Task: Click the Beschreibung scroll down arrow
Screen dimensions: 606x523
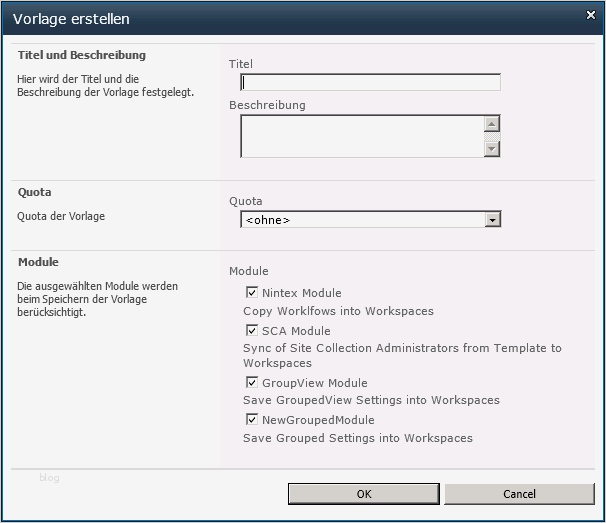Action: tap(491, 148)
